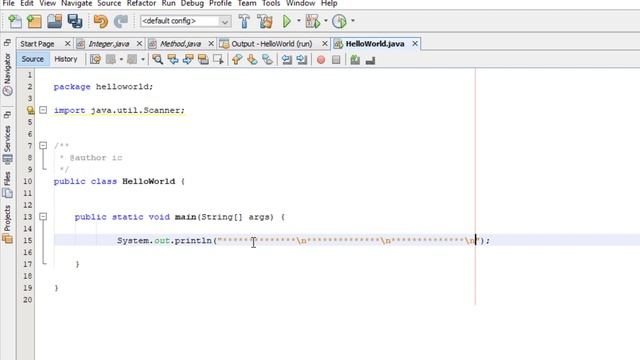The width and height of the screenshot is (640, 360).
Task: Open the Debug Project dropdown arrow
Action: click(x=326, y=21)
